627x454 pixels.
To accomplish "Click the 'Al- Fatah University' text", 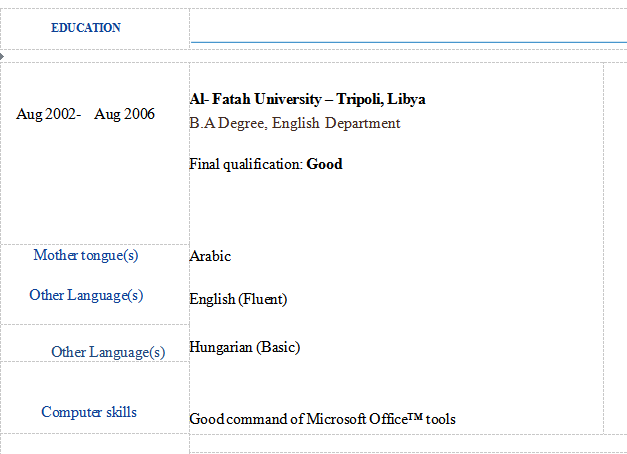I will pyautogui.click(x=254, y=99).
